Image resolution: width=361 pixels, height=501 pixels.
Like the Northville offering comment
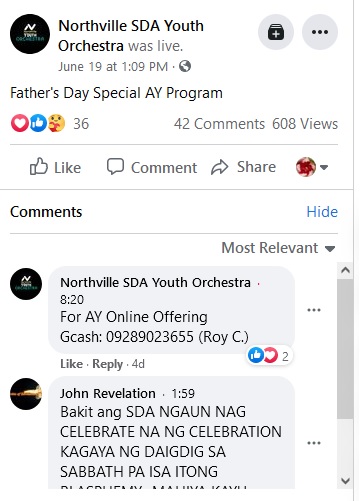71,364
